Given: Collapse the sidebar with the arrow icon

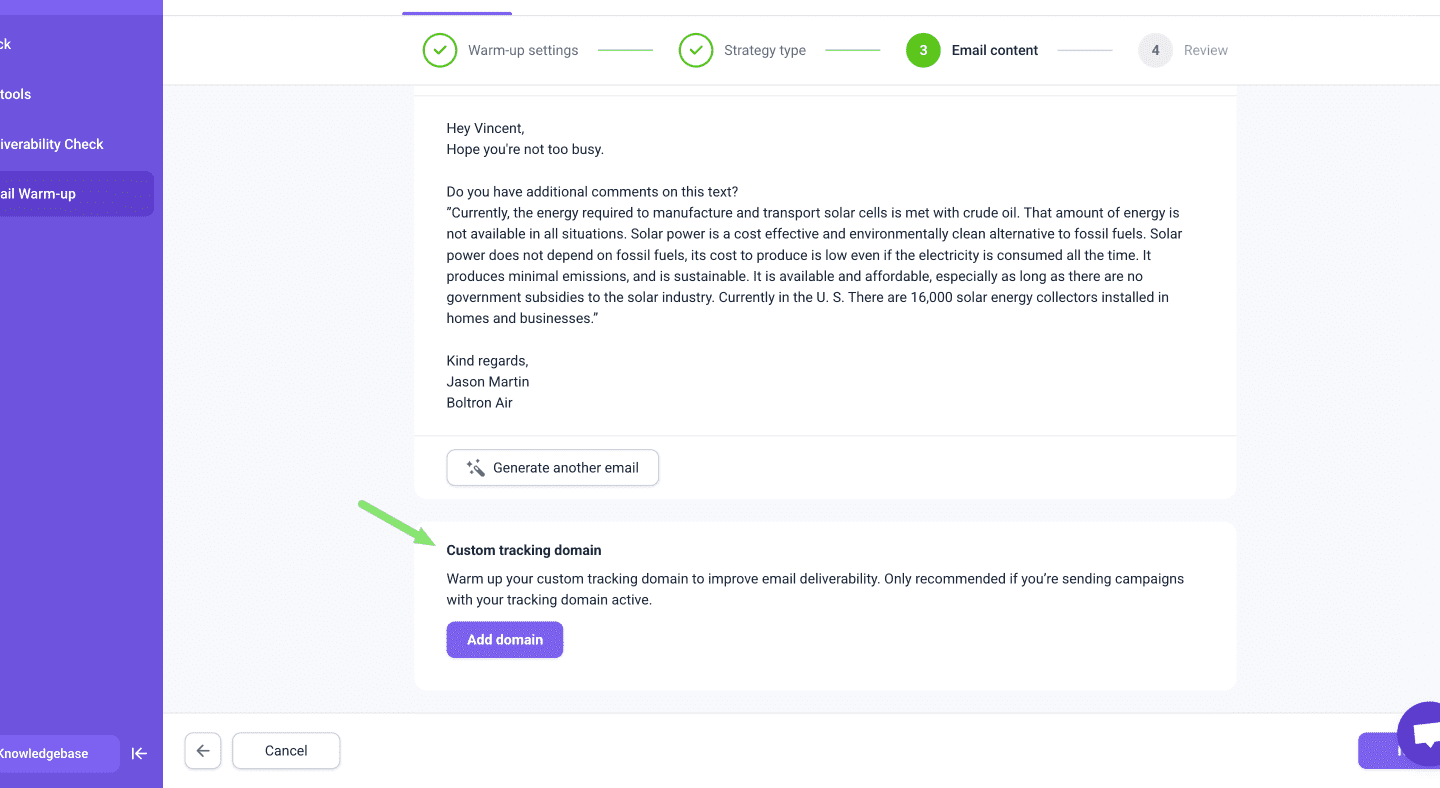Looking at the screenshot, I should click(140, 754).
